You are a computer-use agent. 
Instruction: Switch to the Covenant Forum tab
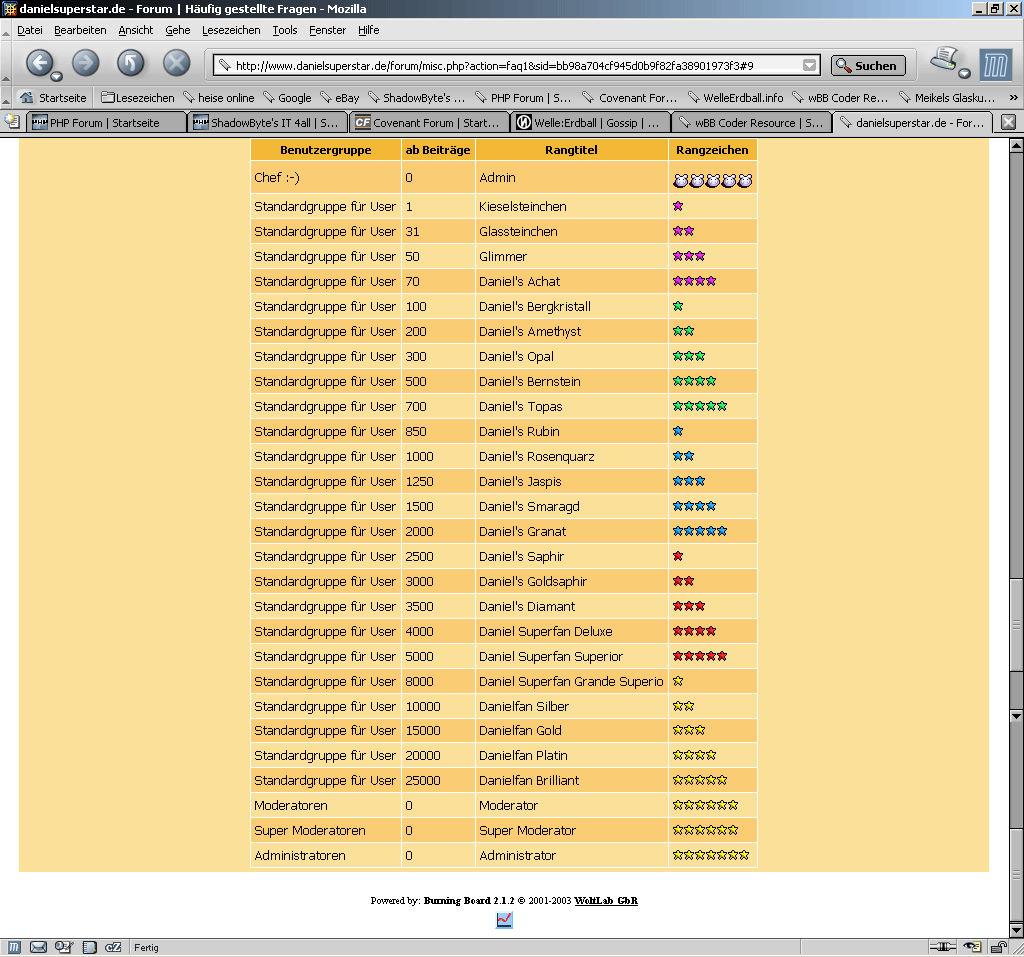point(426,123)
